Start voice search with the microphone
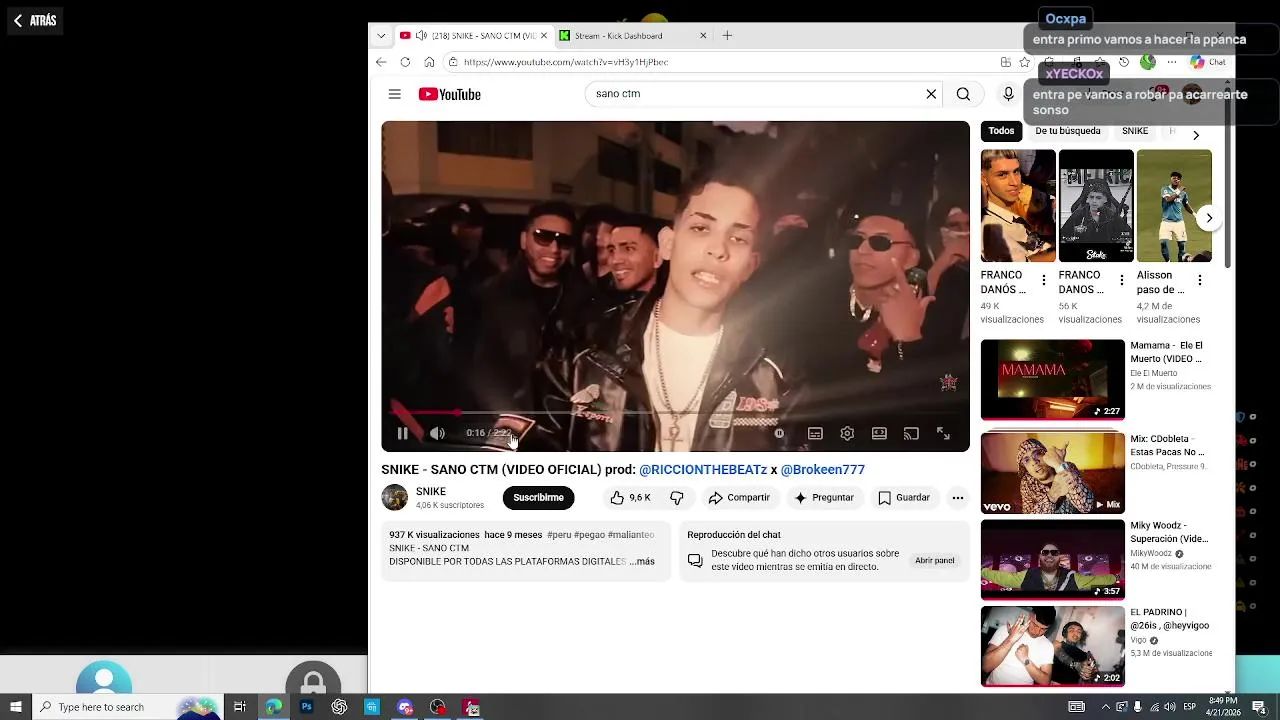 pyautogui.click(x=1008, y=94)
